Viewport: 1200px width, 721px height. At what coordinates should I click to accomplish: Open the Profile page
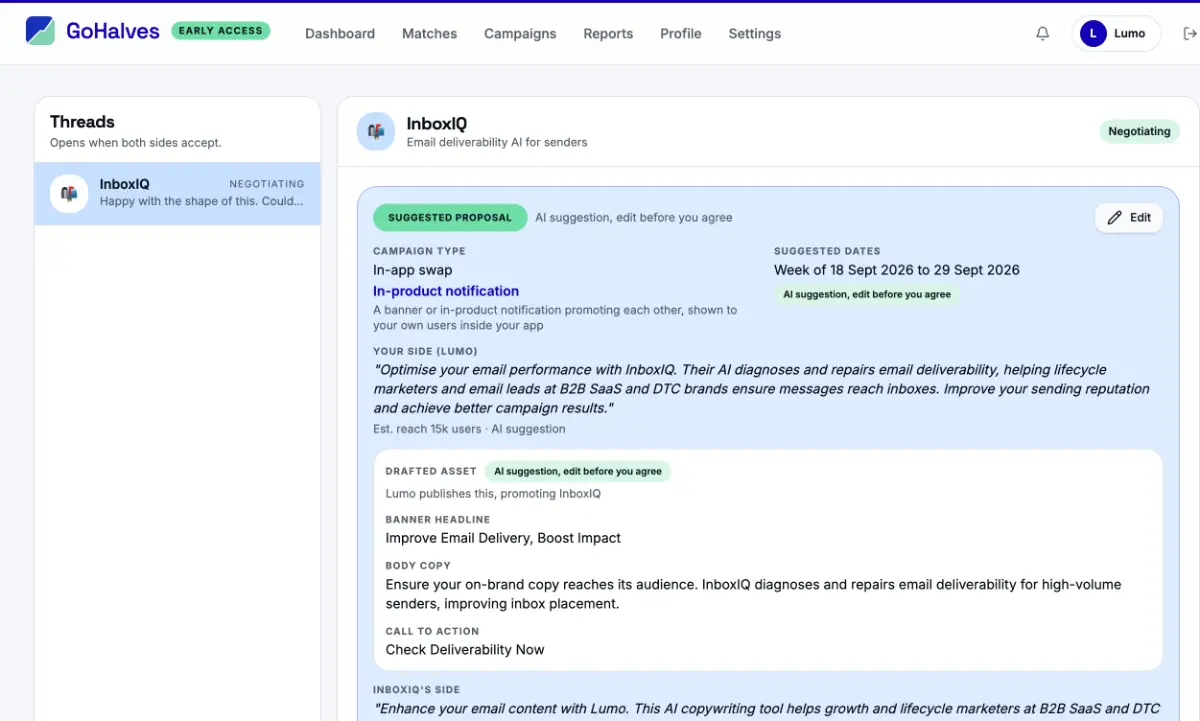pos(680,33)
